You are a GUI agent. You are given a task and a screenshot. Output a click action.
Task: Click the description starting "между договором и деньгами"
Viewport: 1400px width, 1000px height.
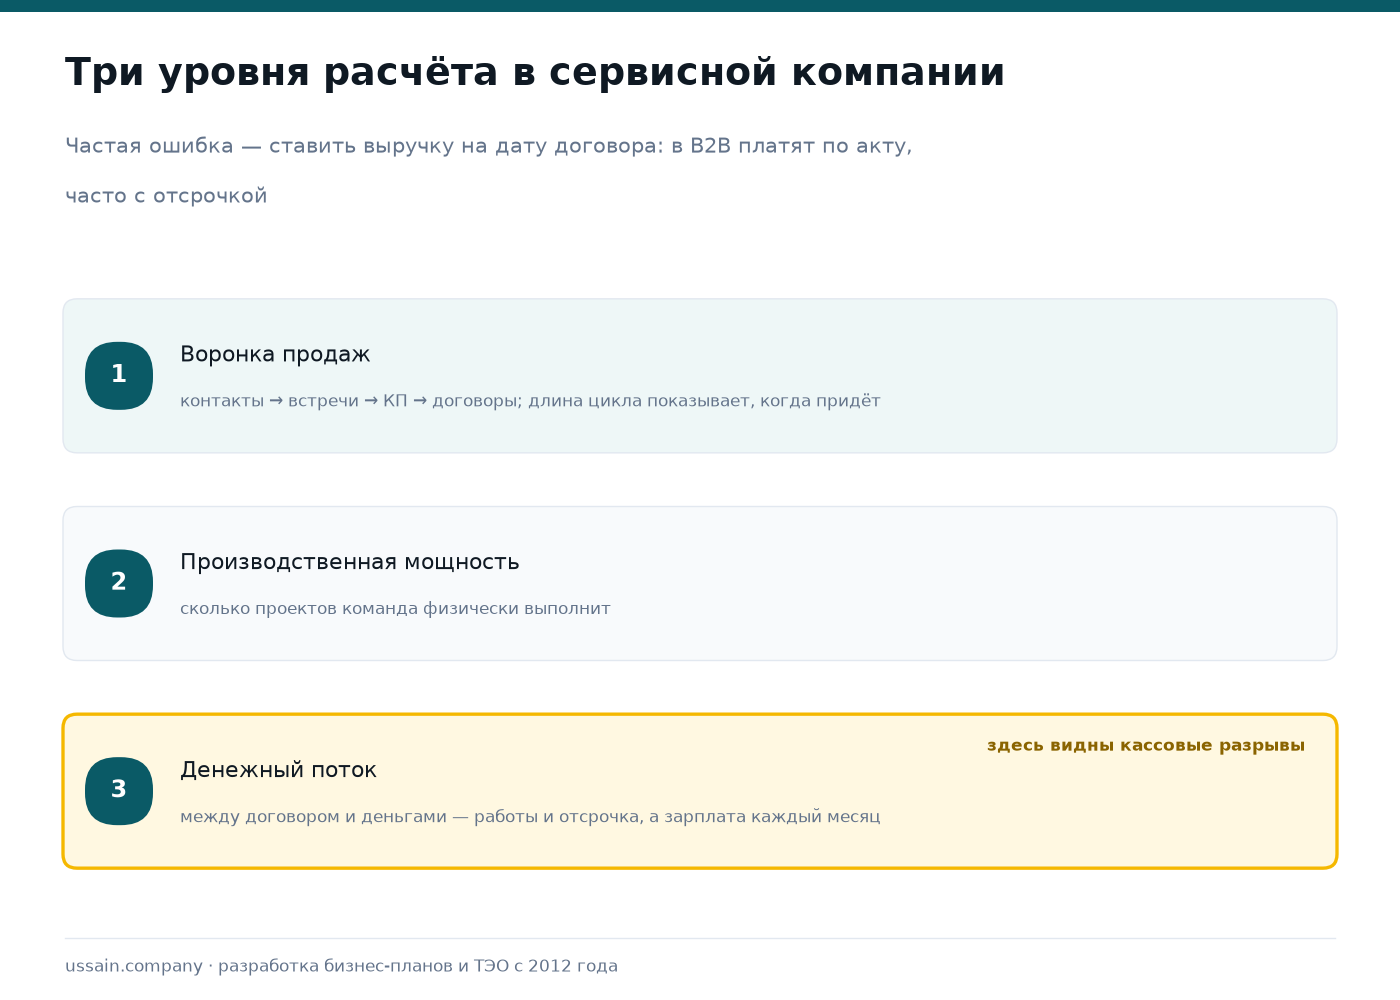530,817
